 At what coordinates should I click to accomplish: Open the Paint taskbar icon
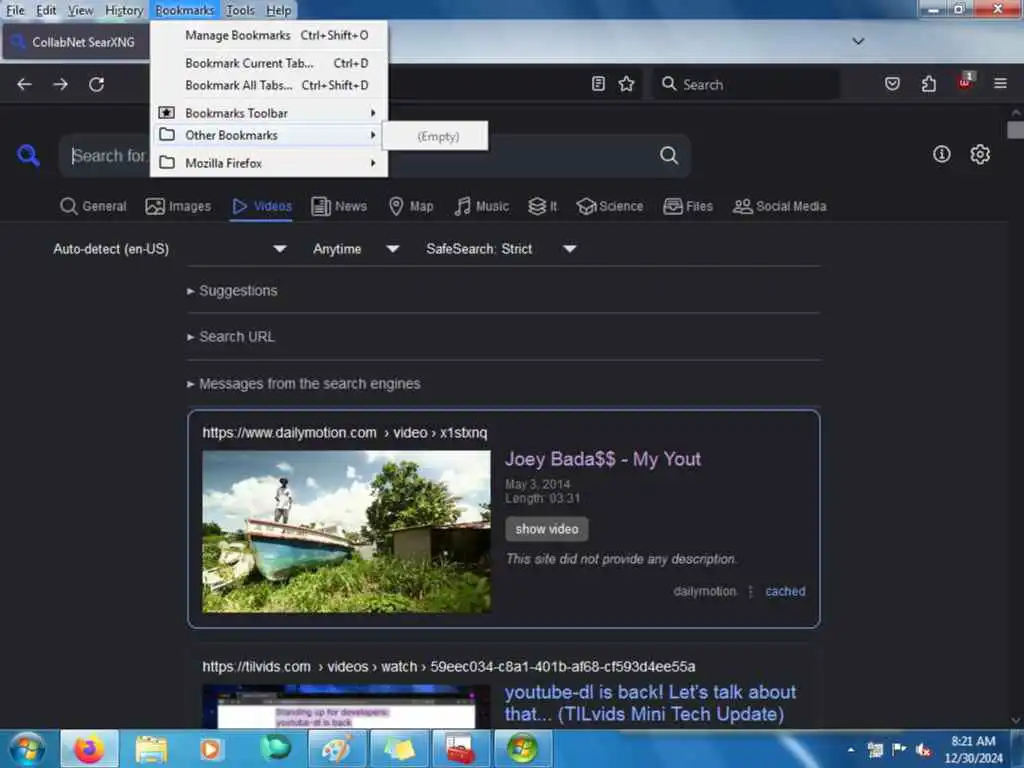337,749
